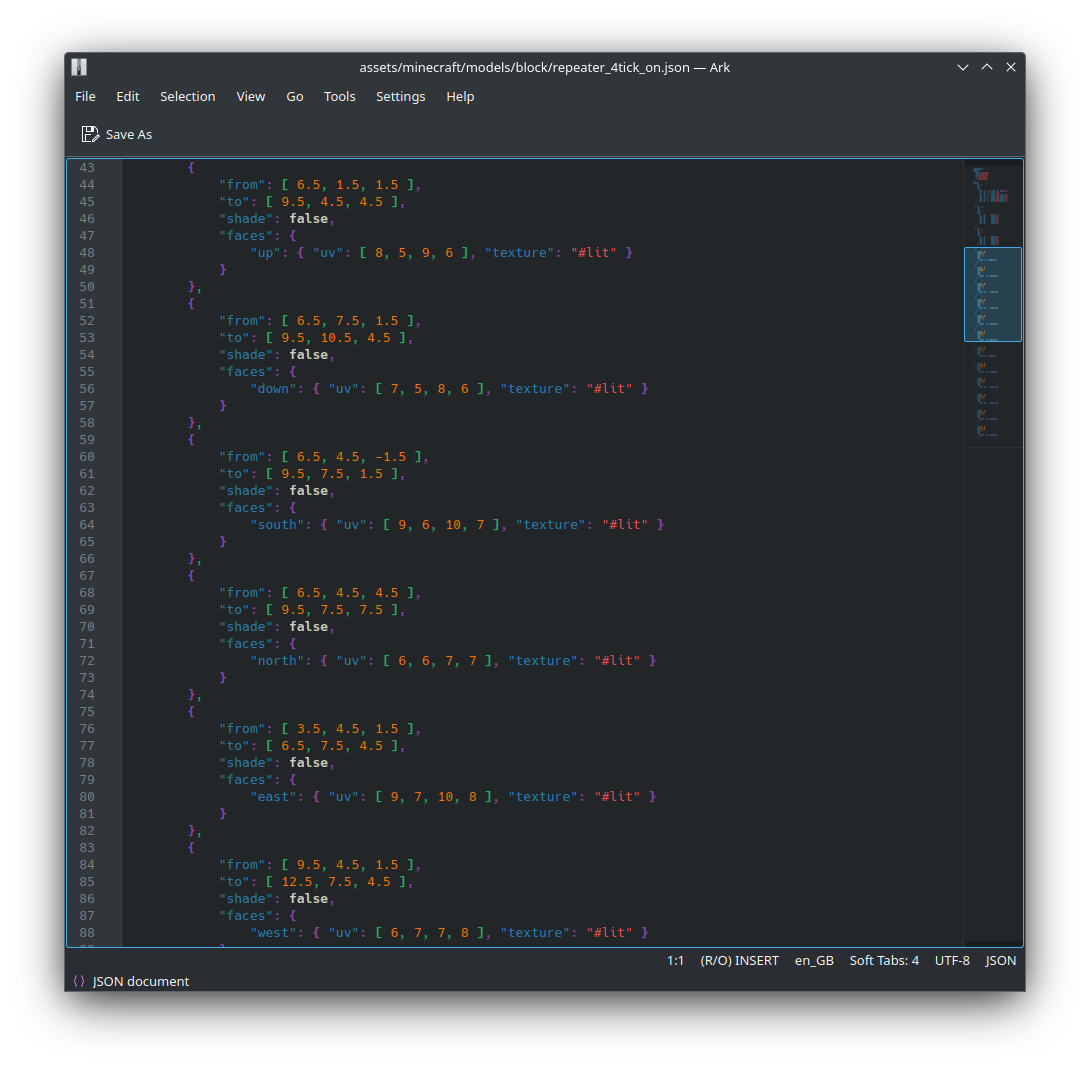This screenshot has height=1068, width=1090.
Task: Click the "faces" key on line 63
Action: pos(246,508)
